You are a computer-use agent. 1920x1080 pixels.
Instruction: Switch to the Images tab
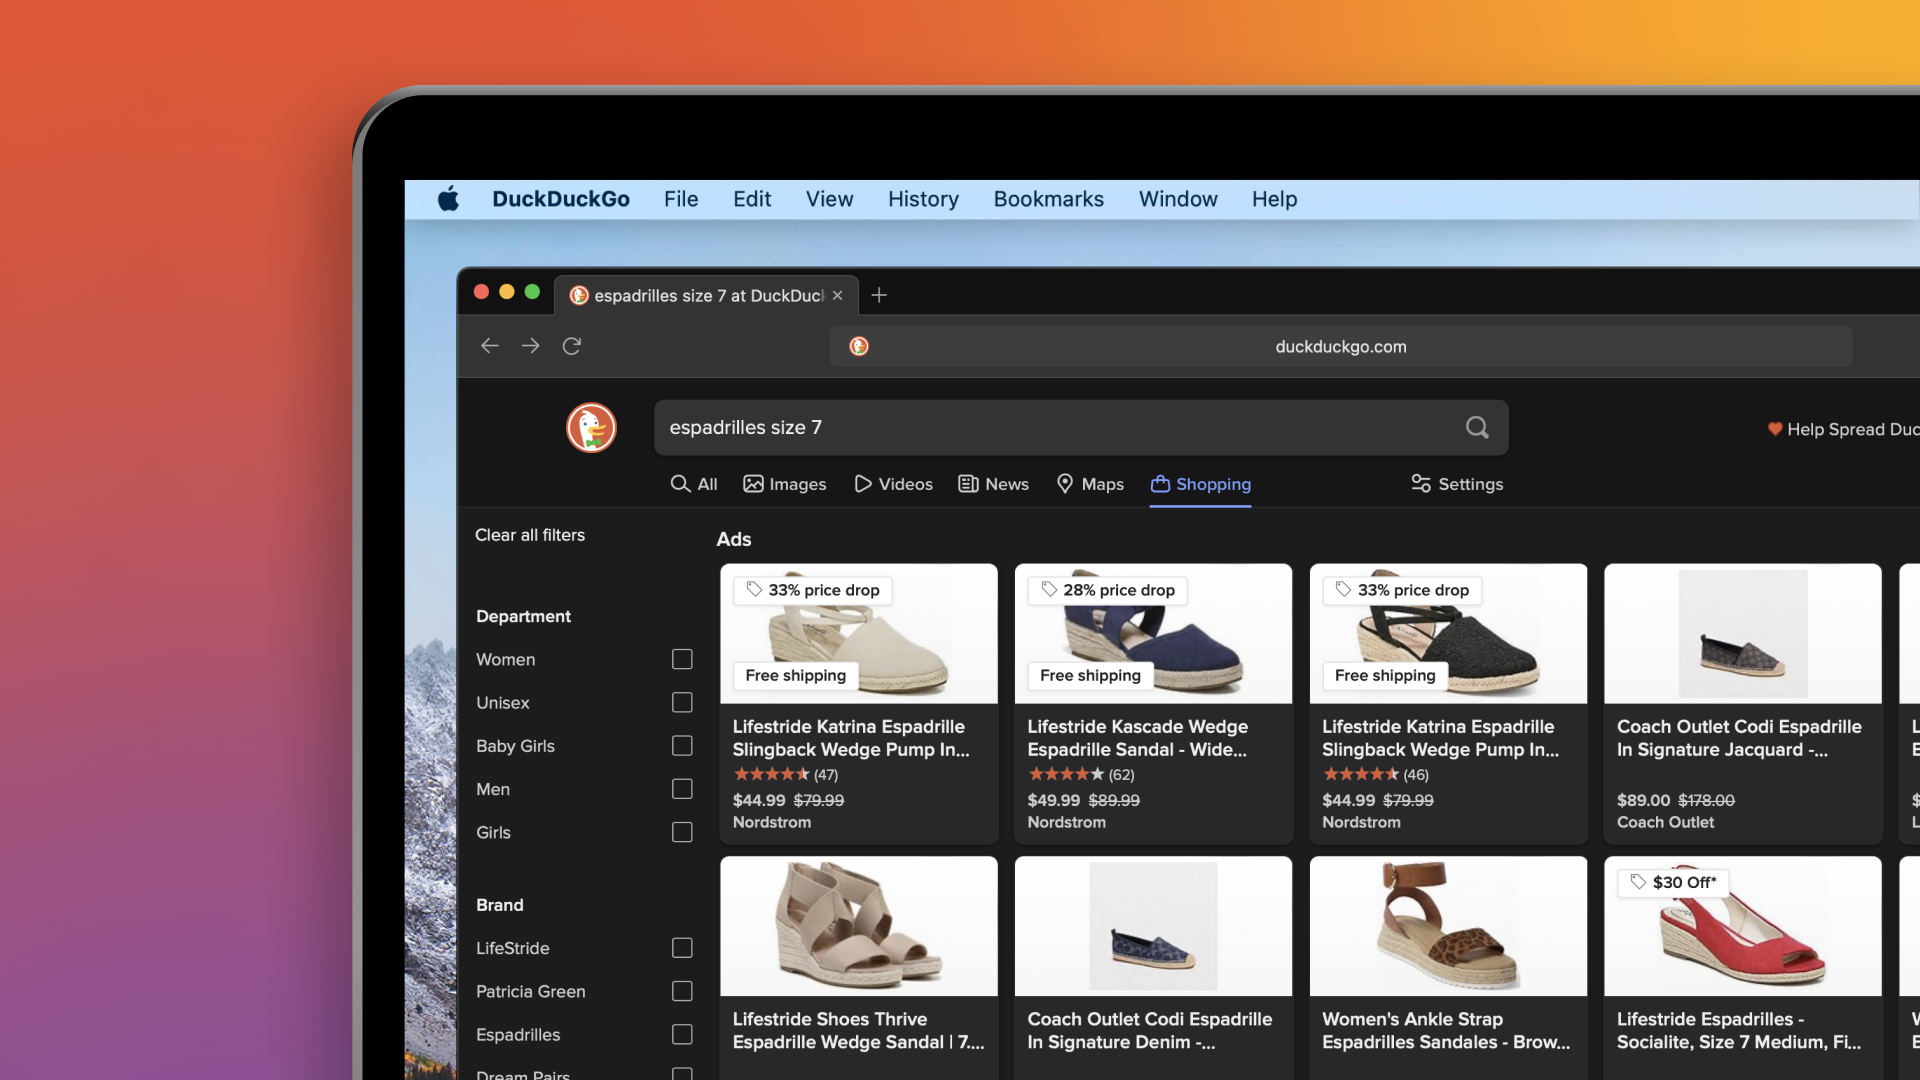point(785,484)
